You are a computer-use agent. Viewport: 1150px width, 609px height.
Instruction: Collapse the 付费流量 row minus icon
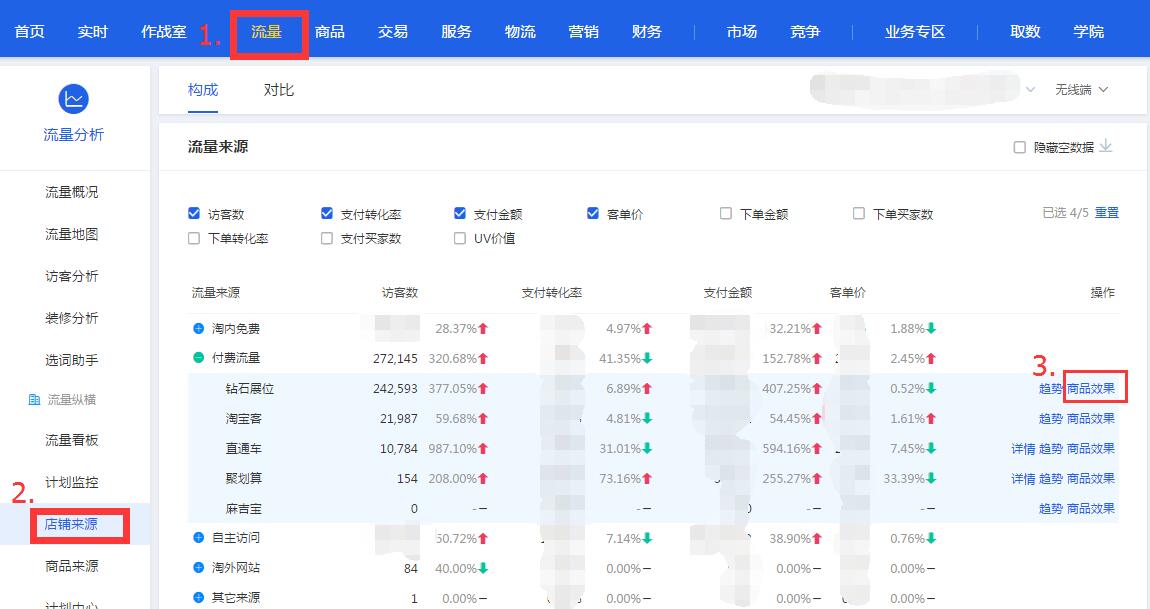tap(198, 358)
